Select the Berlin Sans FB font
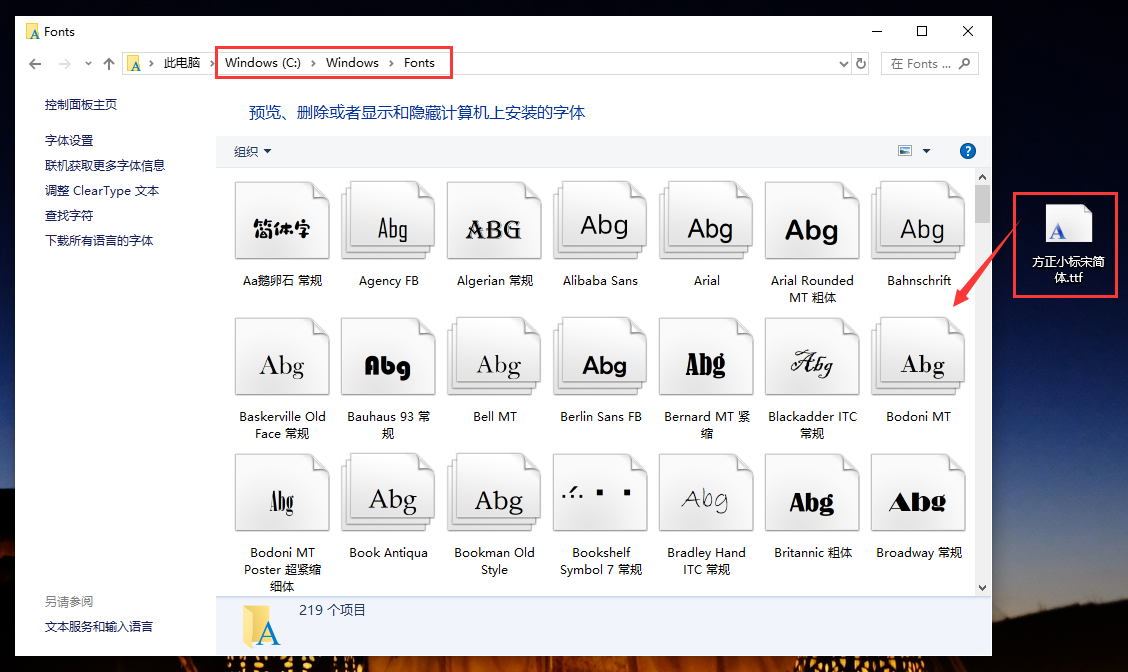 (x=600, y=356)
